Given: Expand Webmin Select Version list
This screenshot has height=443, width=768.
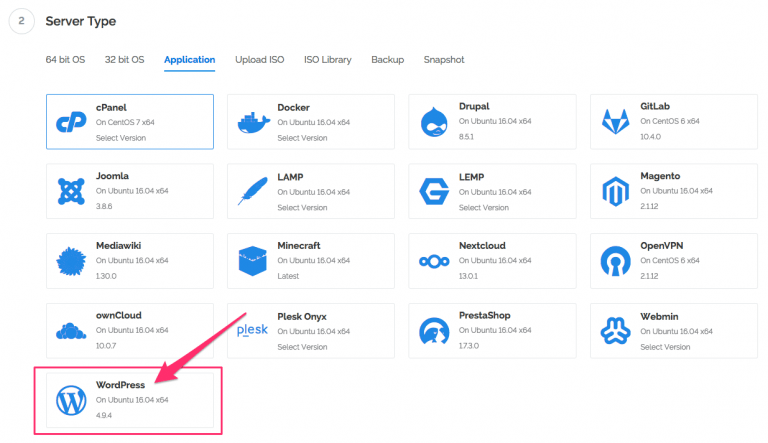Looking at the screenshot, I should (x=665, y=347).
